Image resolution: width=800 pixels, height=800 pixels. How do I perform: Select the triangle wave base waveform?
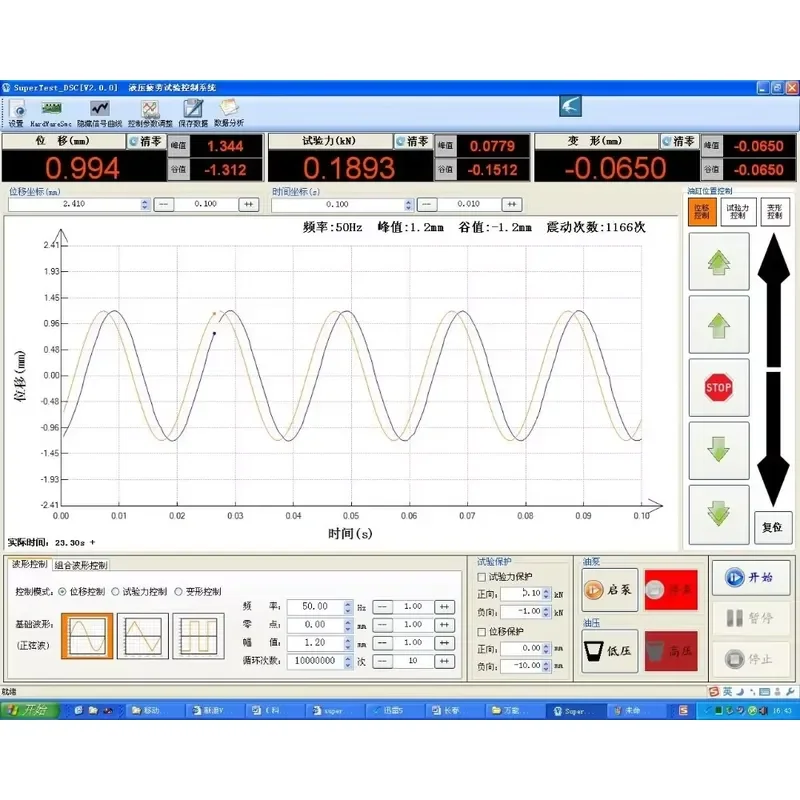[x=143, y=636]
